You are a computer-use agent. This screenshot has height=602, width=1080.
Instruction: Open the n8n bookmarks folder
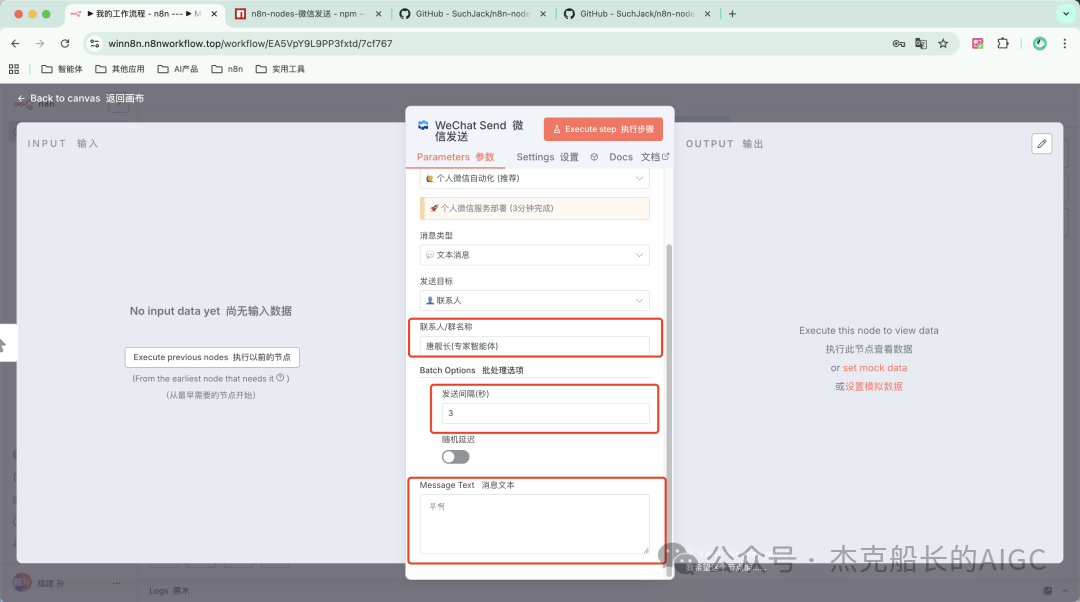[227, 69]
